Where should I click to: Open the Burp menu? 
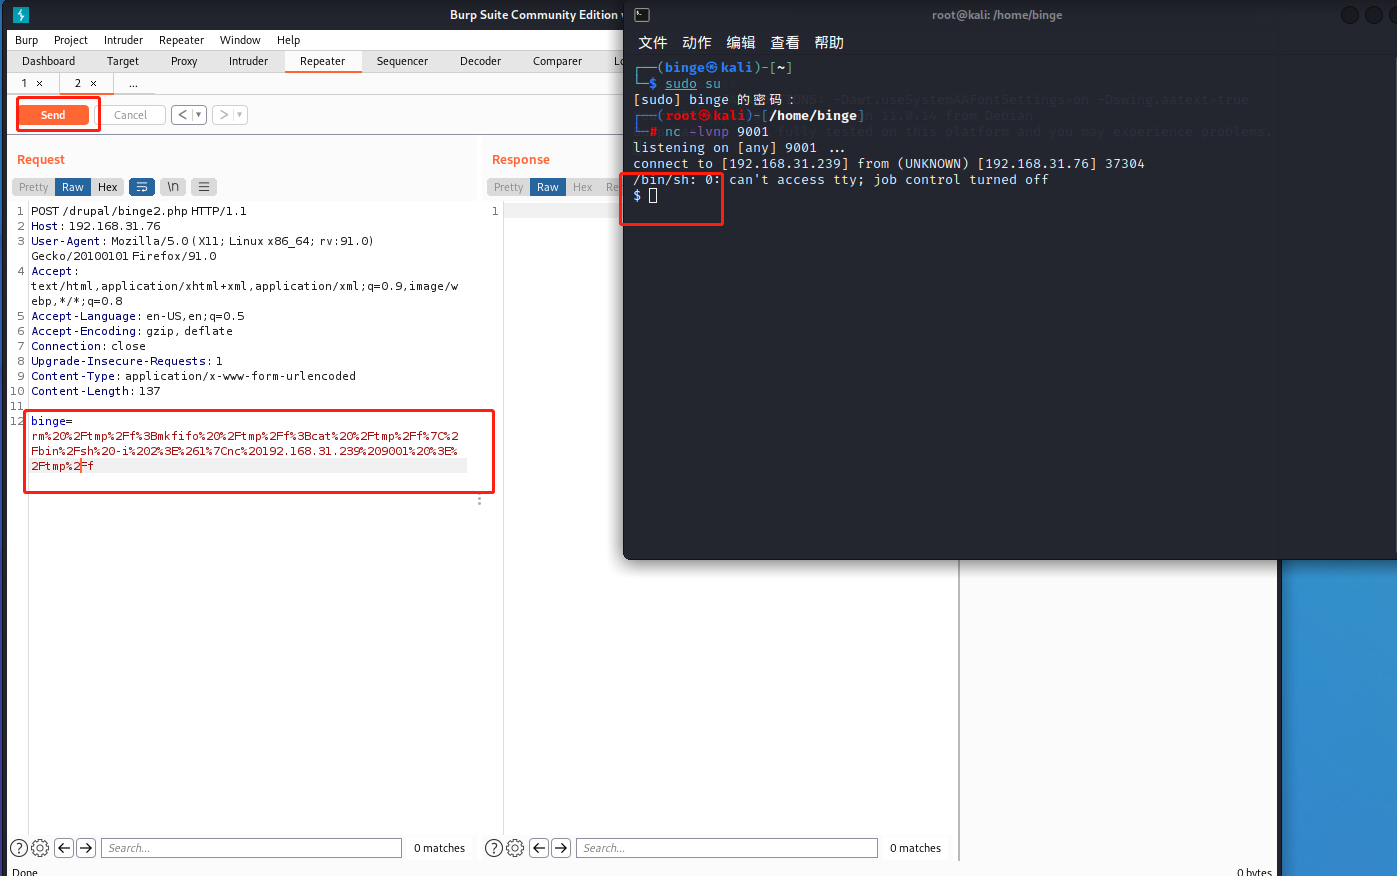tap(27, 40)
